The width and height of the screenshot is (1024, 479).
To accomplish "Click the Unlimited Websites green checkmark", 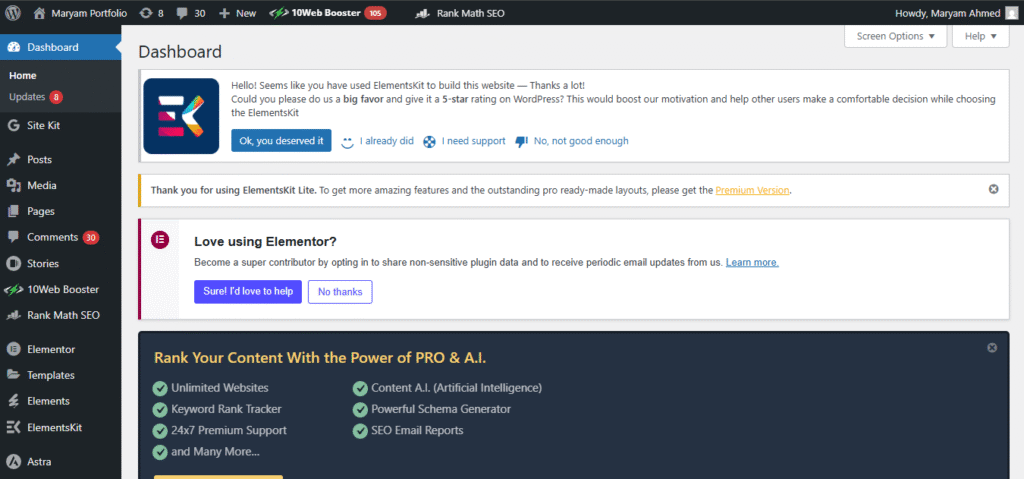I will pos(159,388).
